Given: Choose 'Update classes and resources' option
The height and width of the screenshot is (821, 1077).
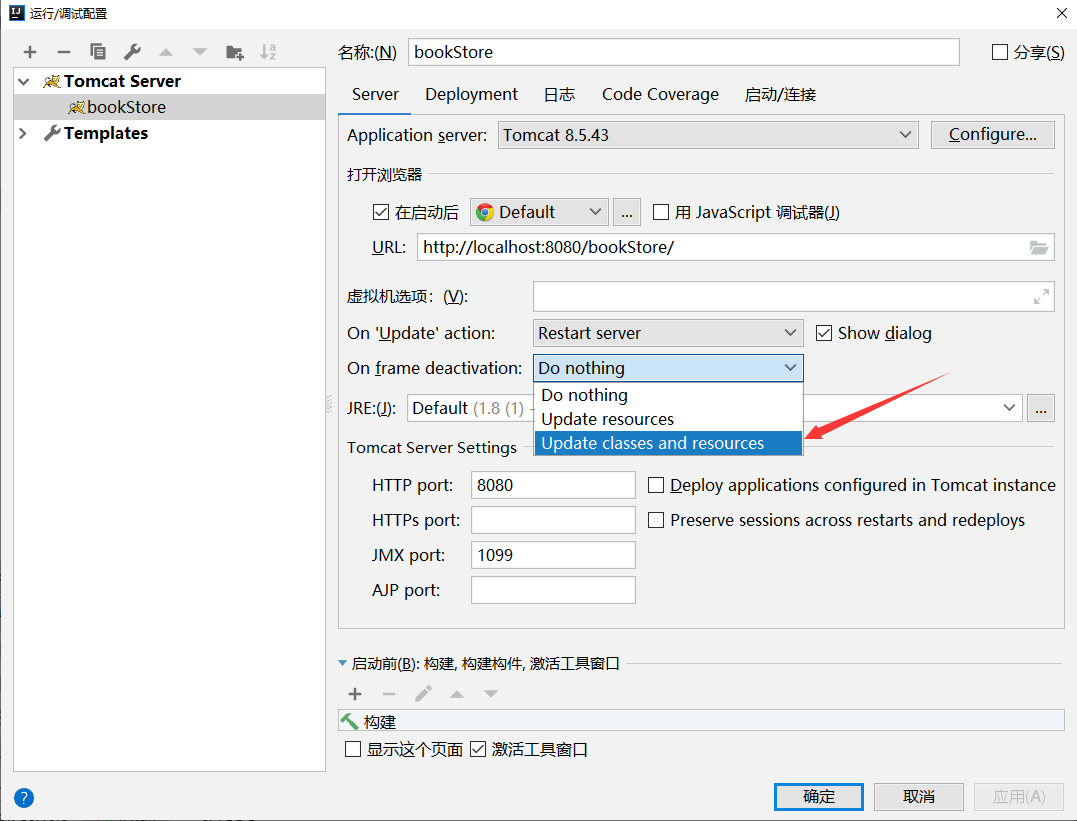Looking at the screenshot, I should click(668, 443).
